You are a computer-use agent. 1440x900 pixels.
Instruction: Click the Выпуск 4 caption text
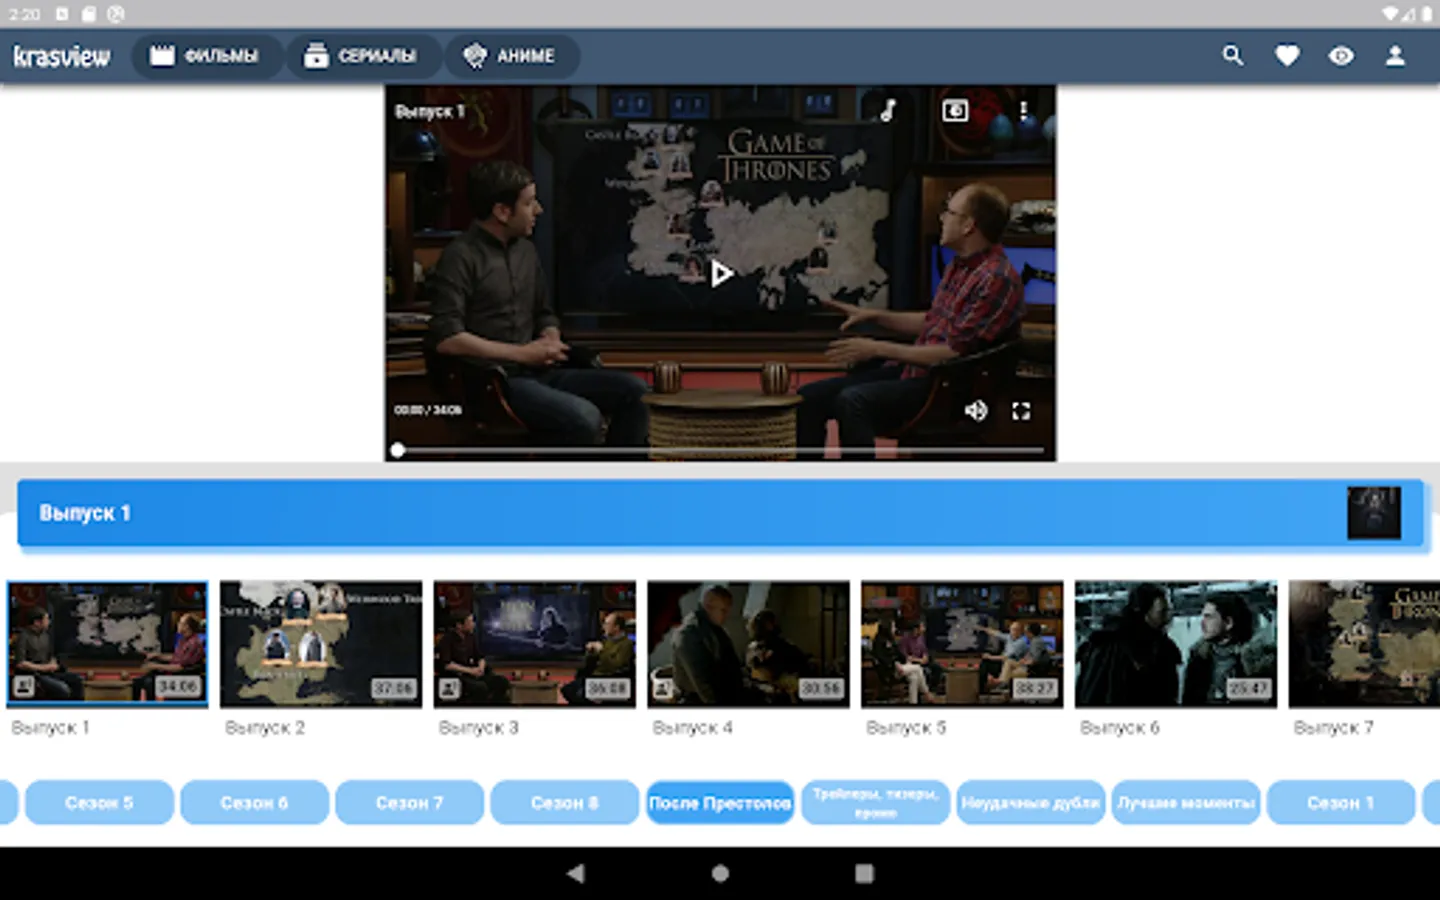point(693,728)
